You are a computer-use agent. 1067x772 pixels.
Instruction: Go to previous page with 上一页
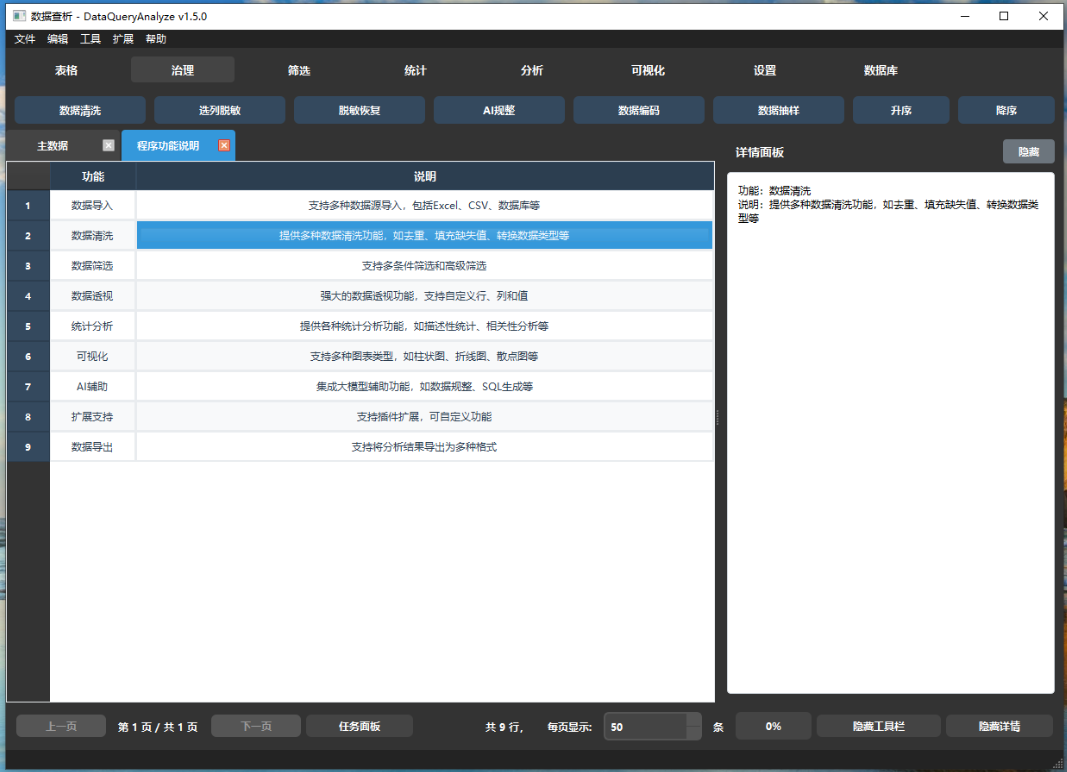(x=61, y=726)
